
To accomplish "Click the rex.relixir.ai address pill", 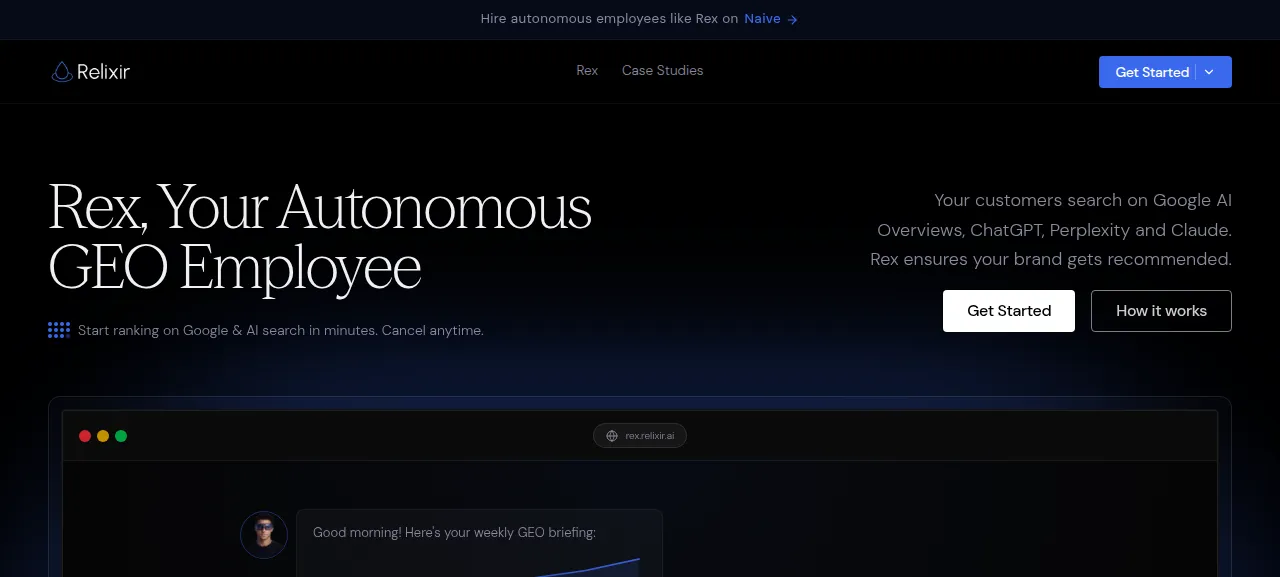I will pyautogui.click(x=640, y=436).
